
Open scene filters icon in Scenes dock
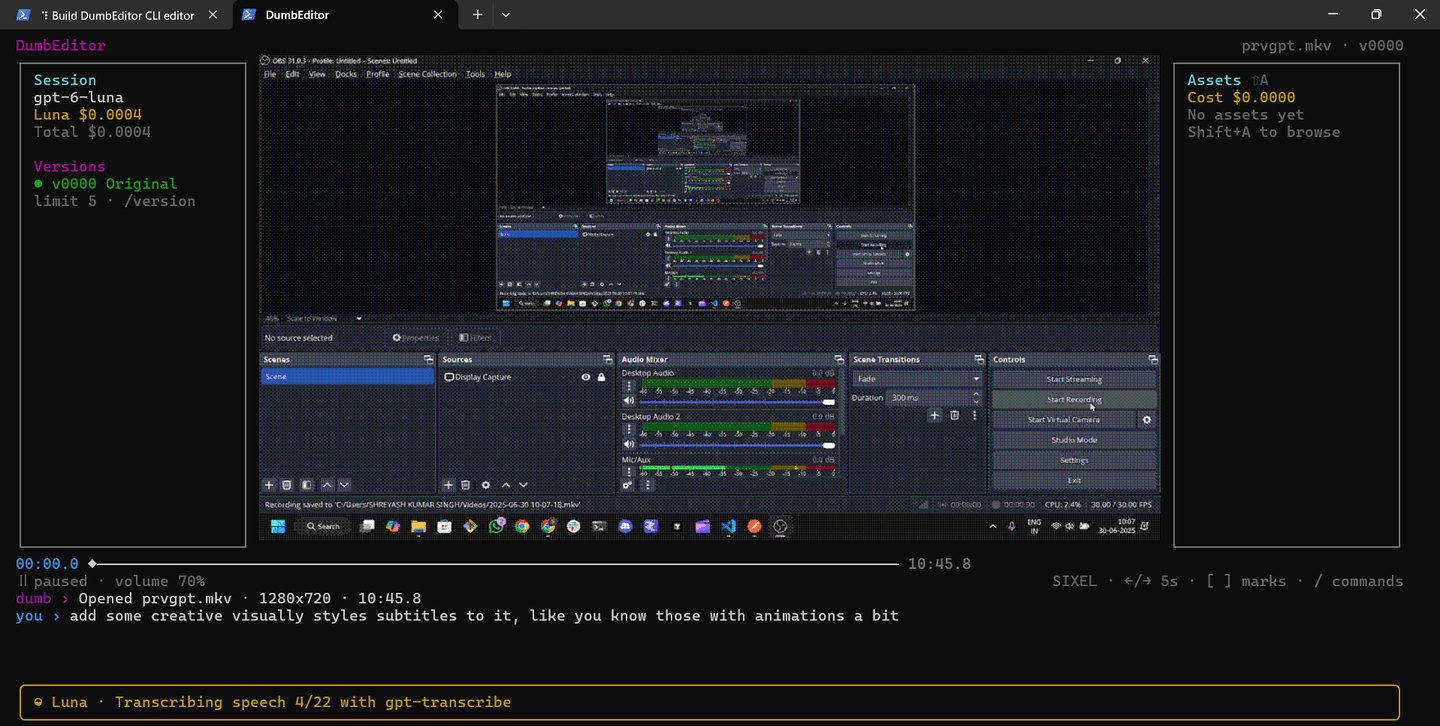click(307, 485)
